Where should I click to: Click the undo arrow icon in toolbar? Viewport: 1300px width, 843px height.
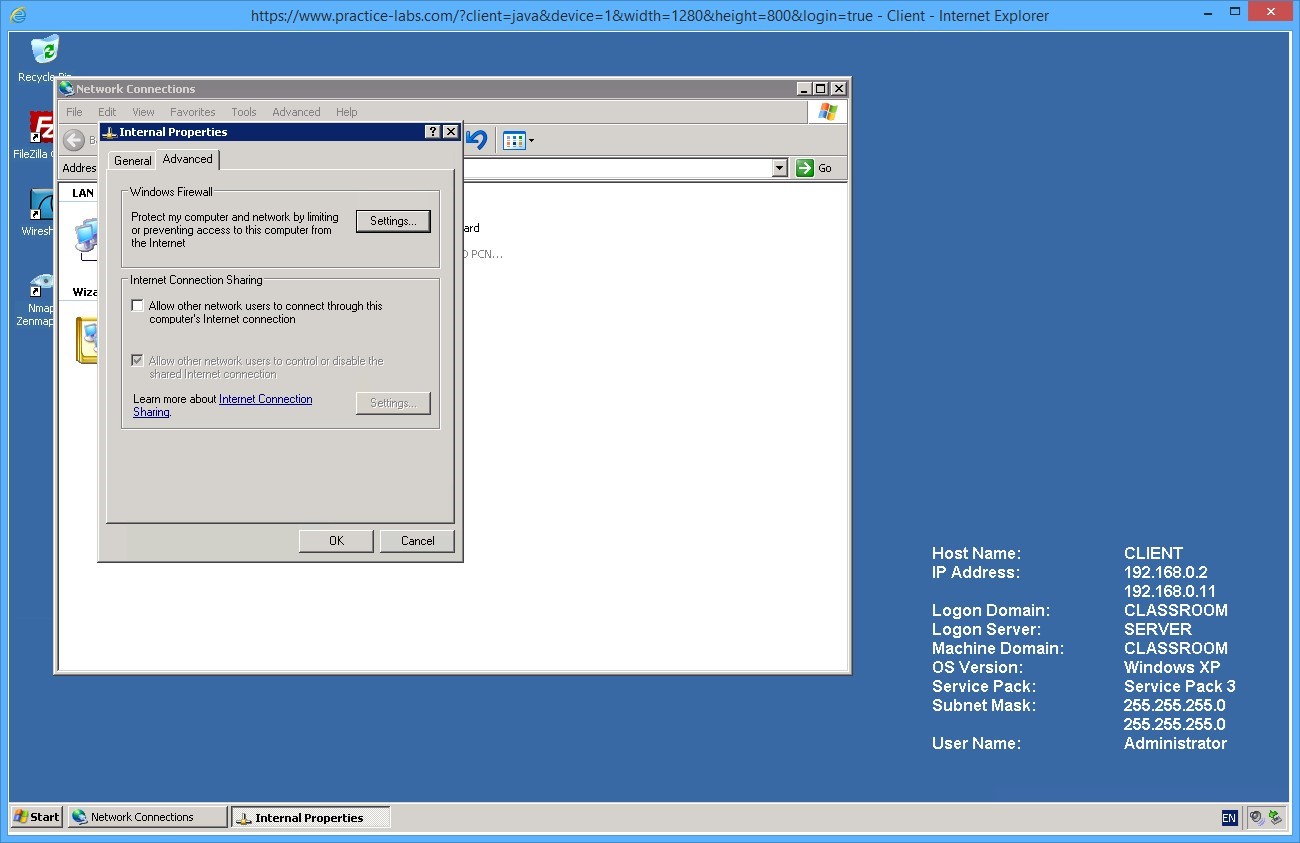tap(477, 140)
